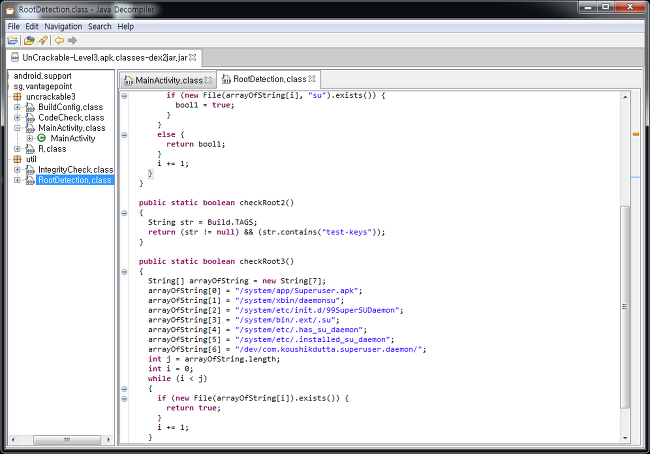This screenshot has height=454, width=650.
Task: Switch to the MainActivity.class tab
Action: (x=167, y=80)
